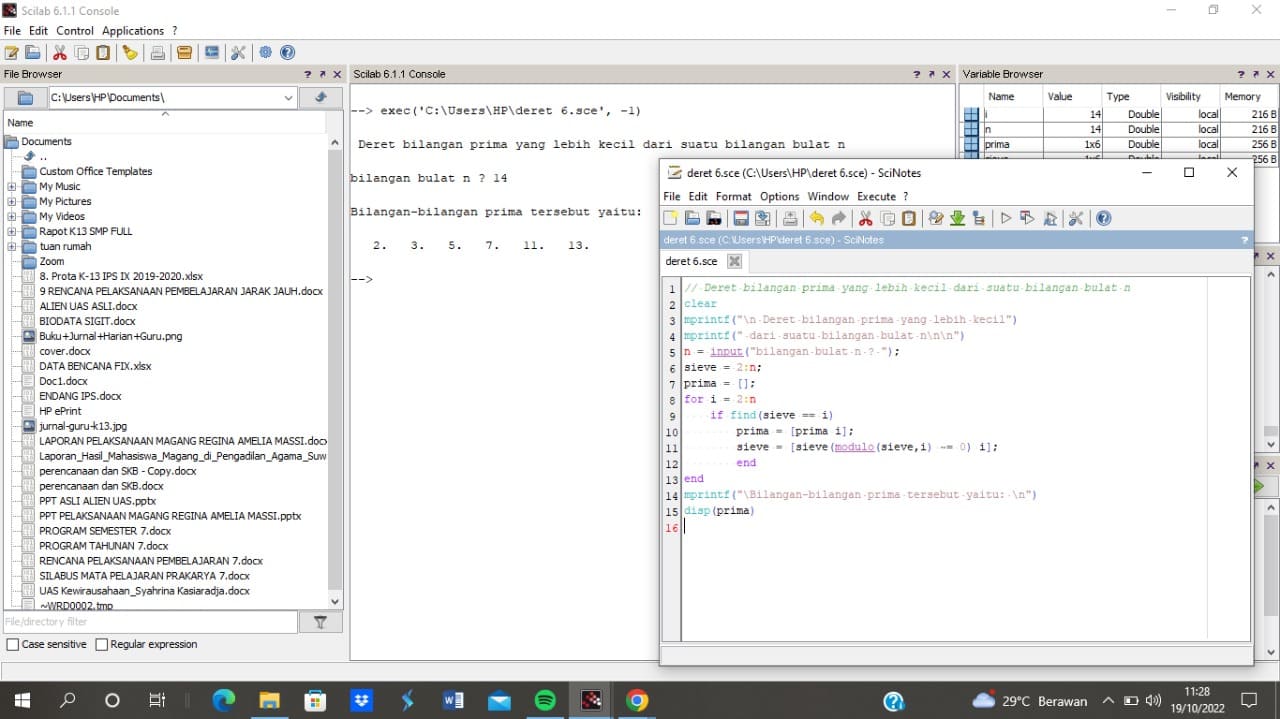Viewport: 1280px width, 719px height.
Task: Open the code navigator icon in SciNotes
Action: [978, 218]
